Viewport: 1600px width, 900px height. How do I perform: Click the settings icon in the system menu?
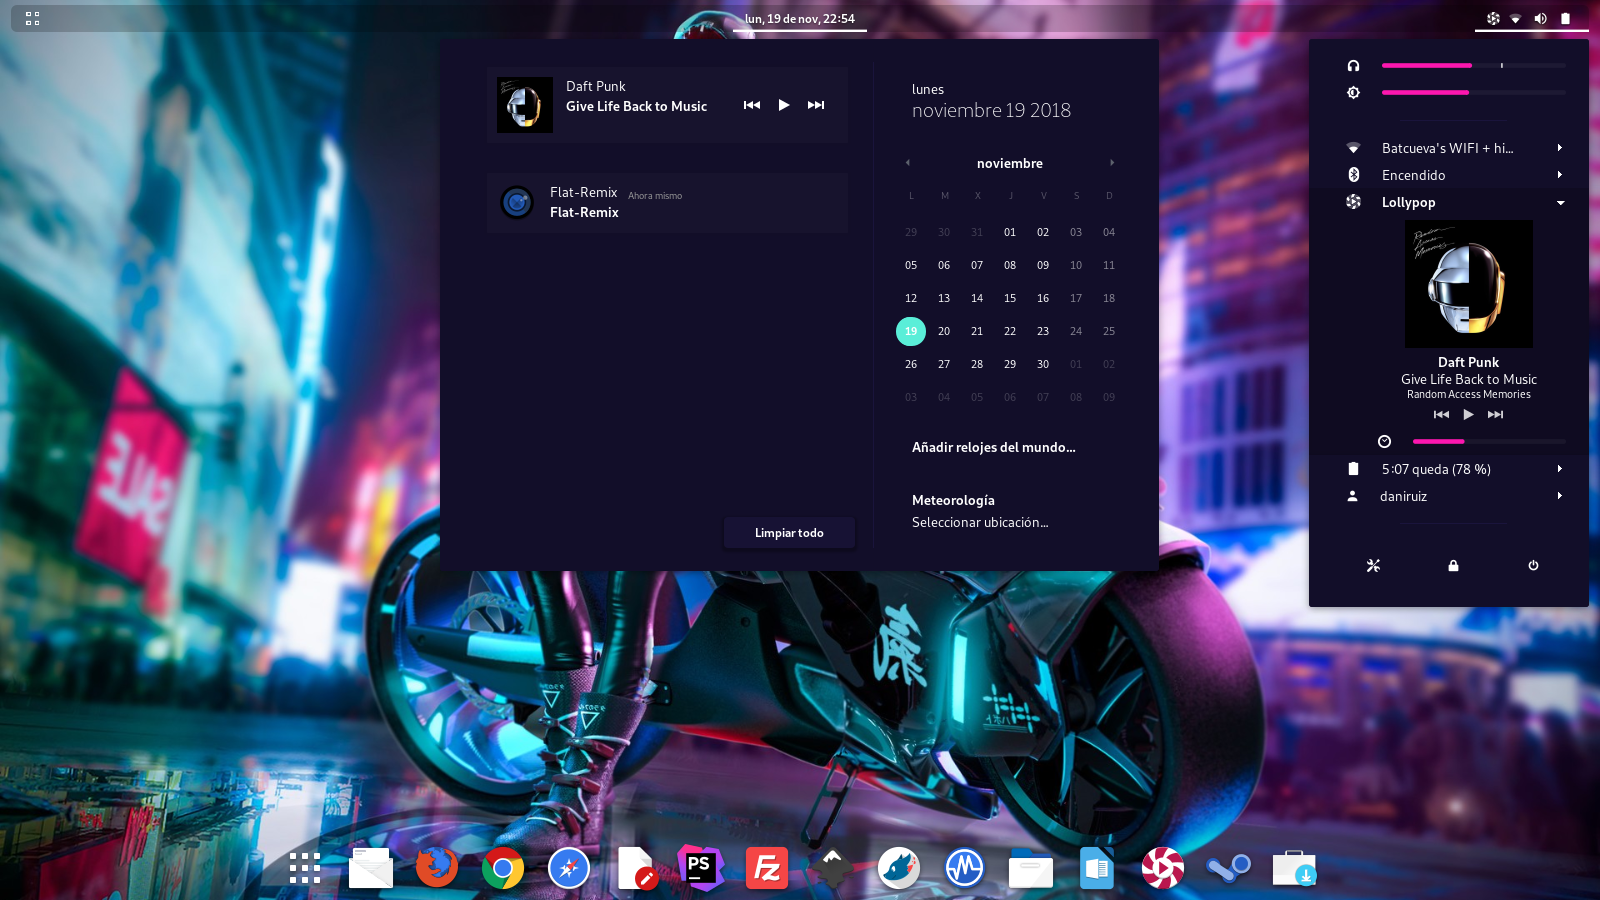coord(1373,565)
